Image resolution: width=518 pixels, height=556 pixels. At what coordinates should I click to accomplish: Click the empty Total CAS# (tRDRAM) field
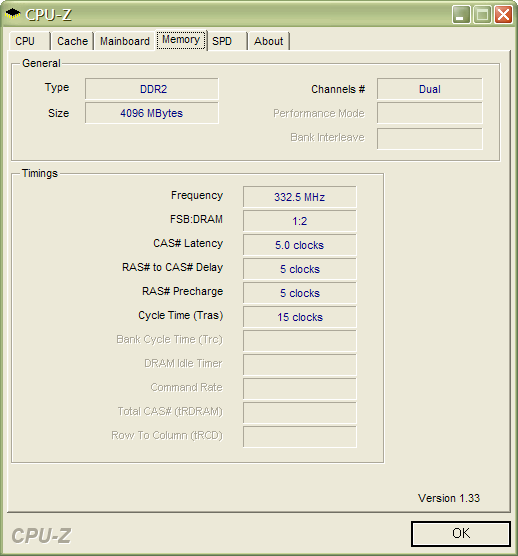point(300,413)
